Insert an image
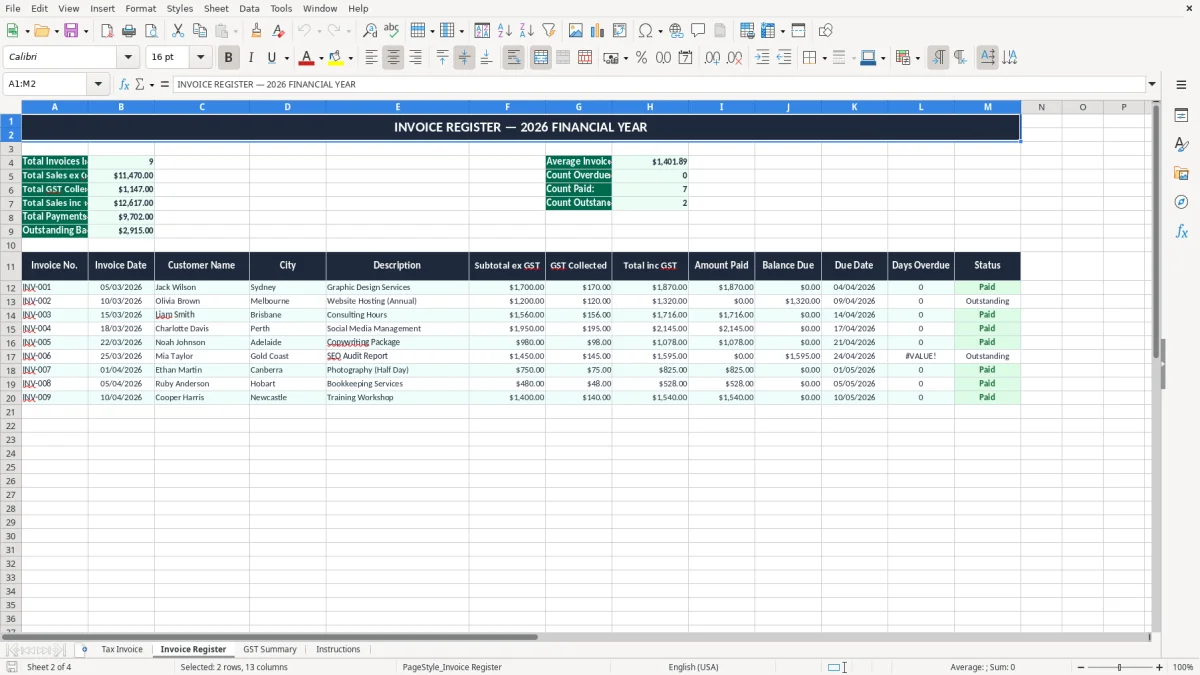The width and height of the screenshot is (1200, 675). coord(576,31)
